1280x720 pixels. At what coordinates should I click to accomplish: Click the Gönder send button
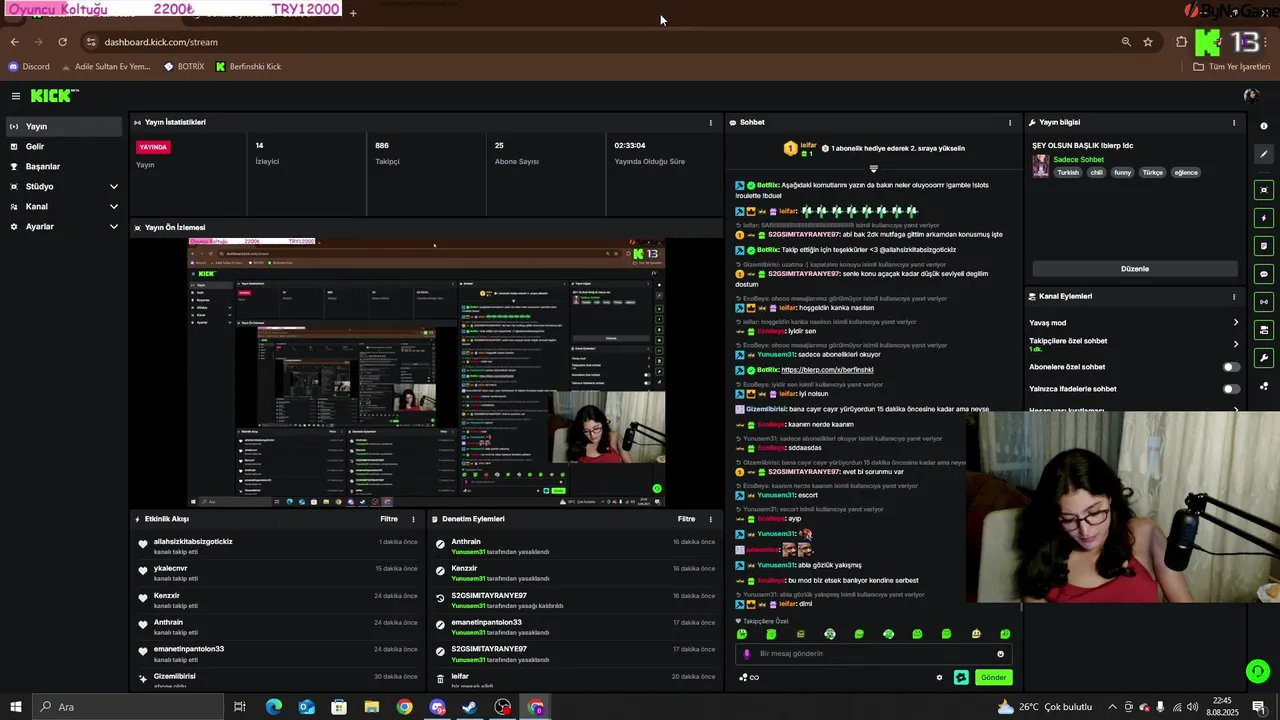pos(993,678)
